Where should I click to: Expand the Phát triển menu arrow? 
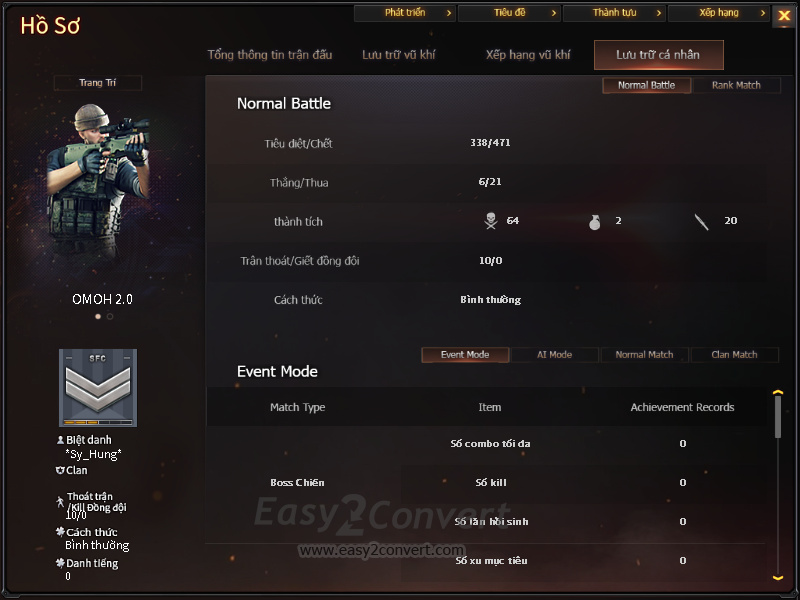click(449, 13)
